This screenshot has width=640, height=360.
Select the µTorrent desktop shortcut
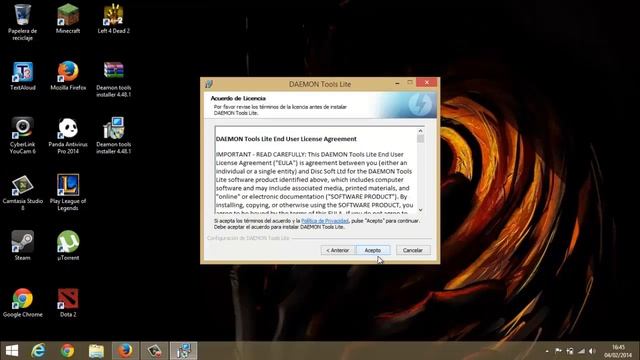[x=68, y=245]
